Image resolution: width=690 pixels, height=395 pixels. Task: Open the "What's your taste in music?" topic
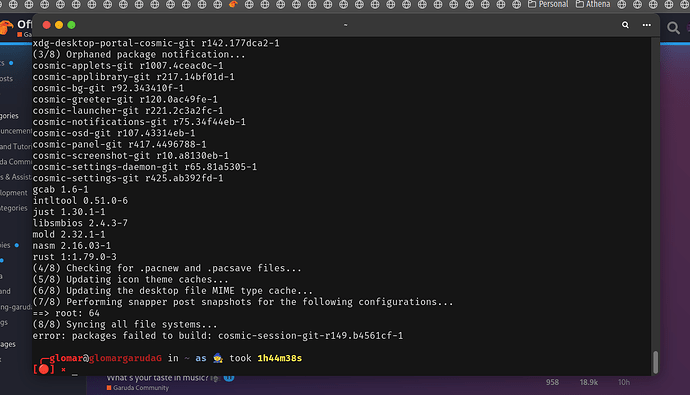pos(157,378)
